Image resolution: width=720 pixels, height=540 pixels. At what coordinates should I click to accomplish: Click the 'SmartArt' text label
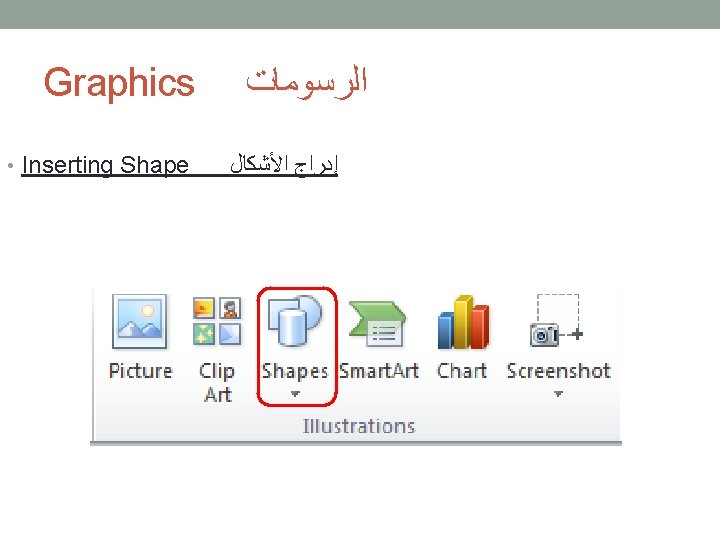[378, 371]
